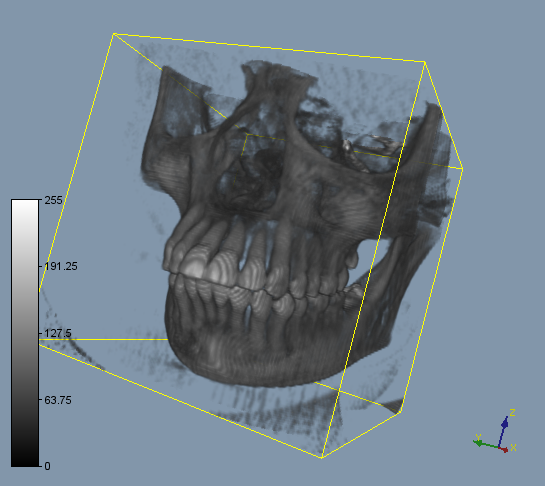Click the bottom corner of the yellow bounding box
545x486 pixels.
pos(322,457)
